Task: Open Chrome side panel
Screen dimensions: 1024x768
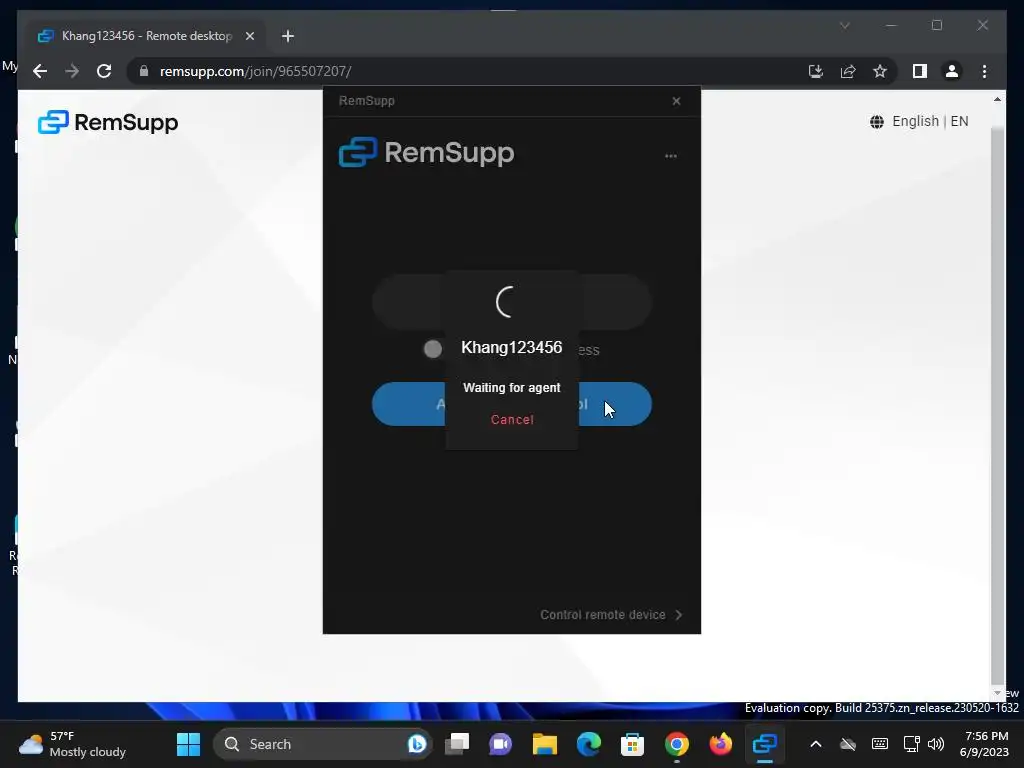Action: pyautogui.click(x=920, y=71)
